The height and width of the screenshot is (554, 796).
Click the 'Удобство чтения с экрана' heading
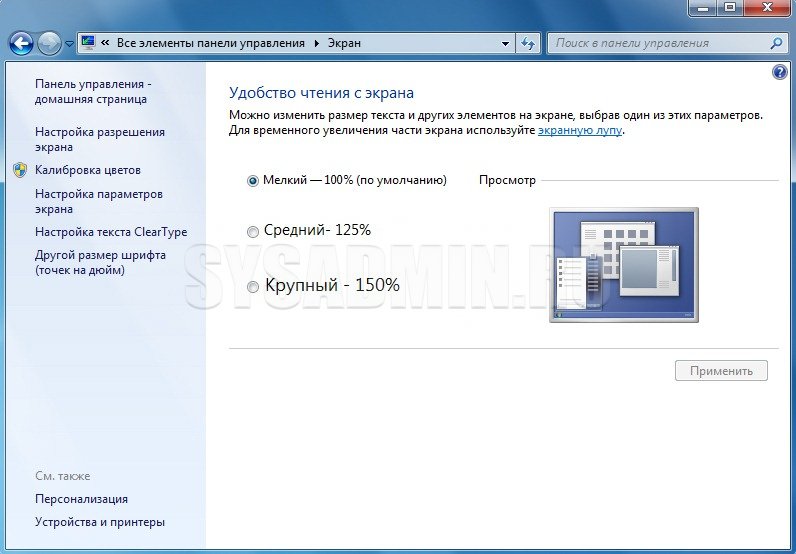point(321,93)
